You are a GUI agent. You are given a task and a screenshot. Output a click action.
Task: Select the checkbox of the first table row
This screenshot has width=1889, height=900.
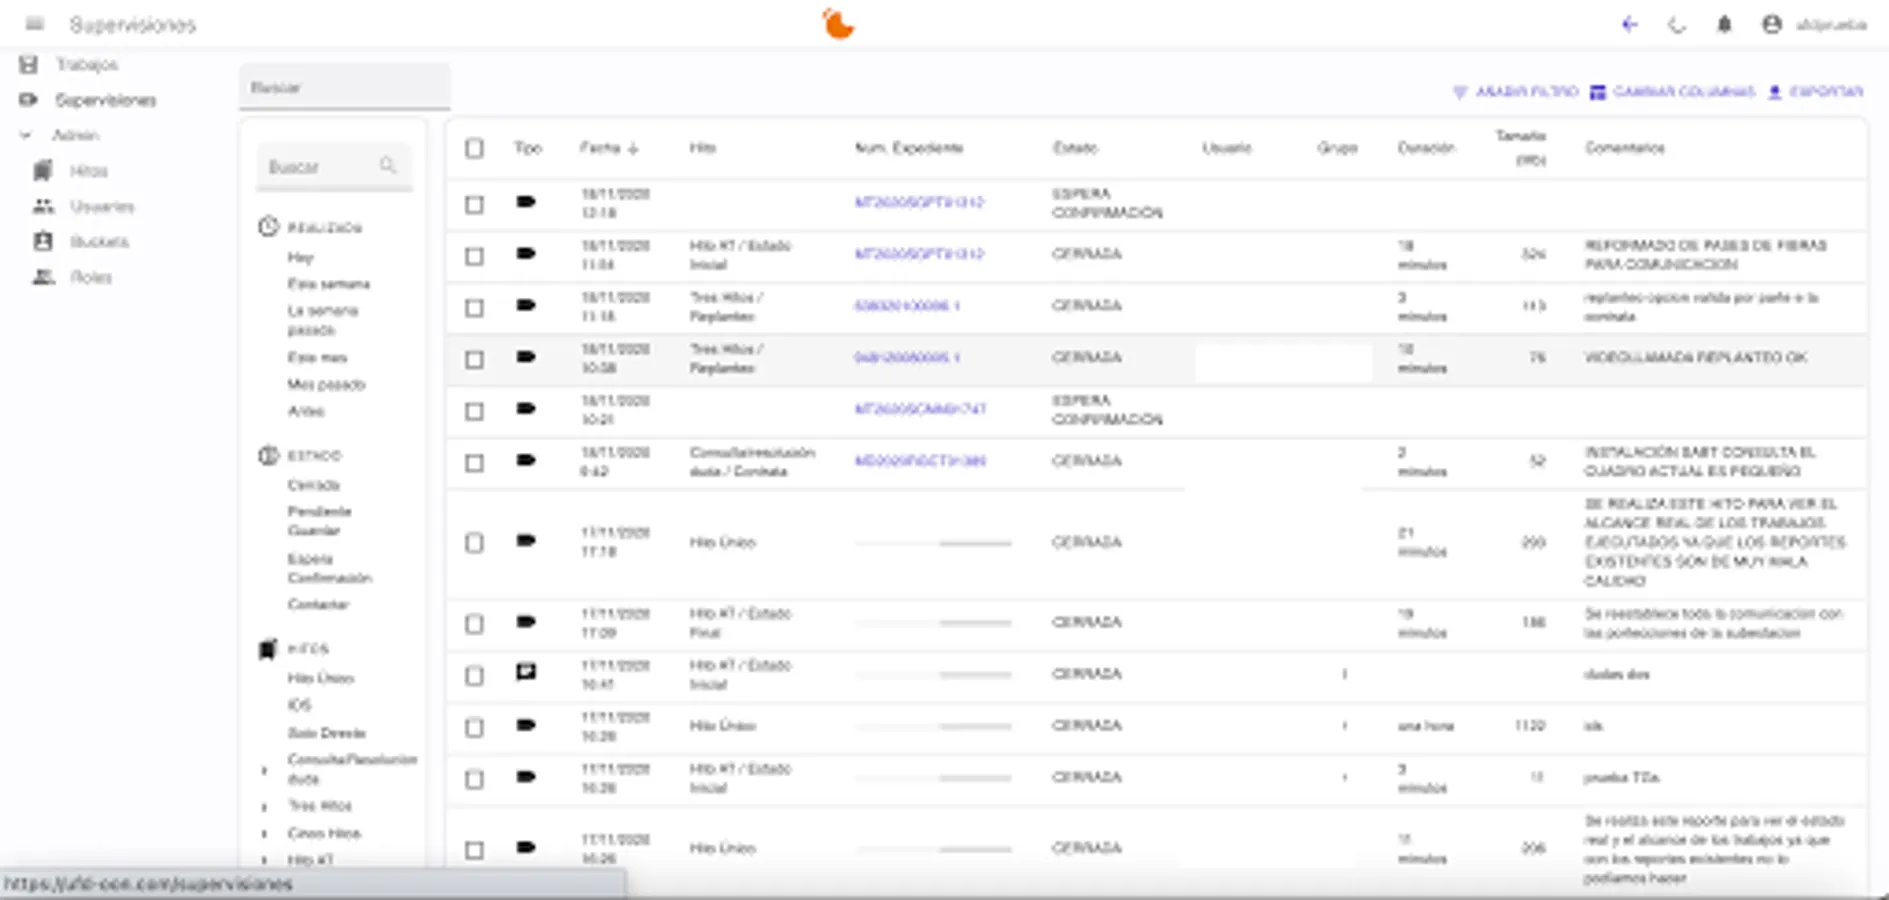474,202
